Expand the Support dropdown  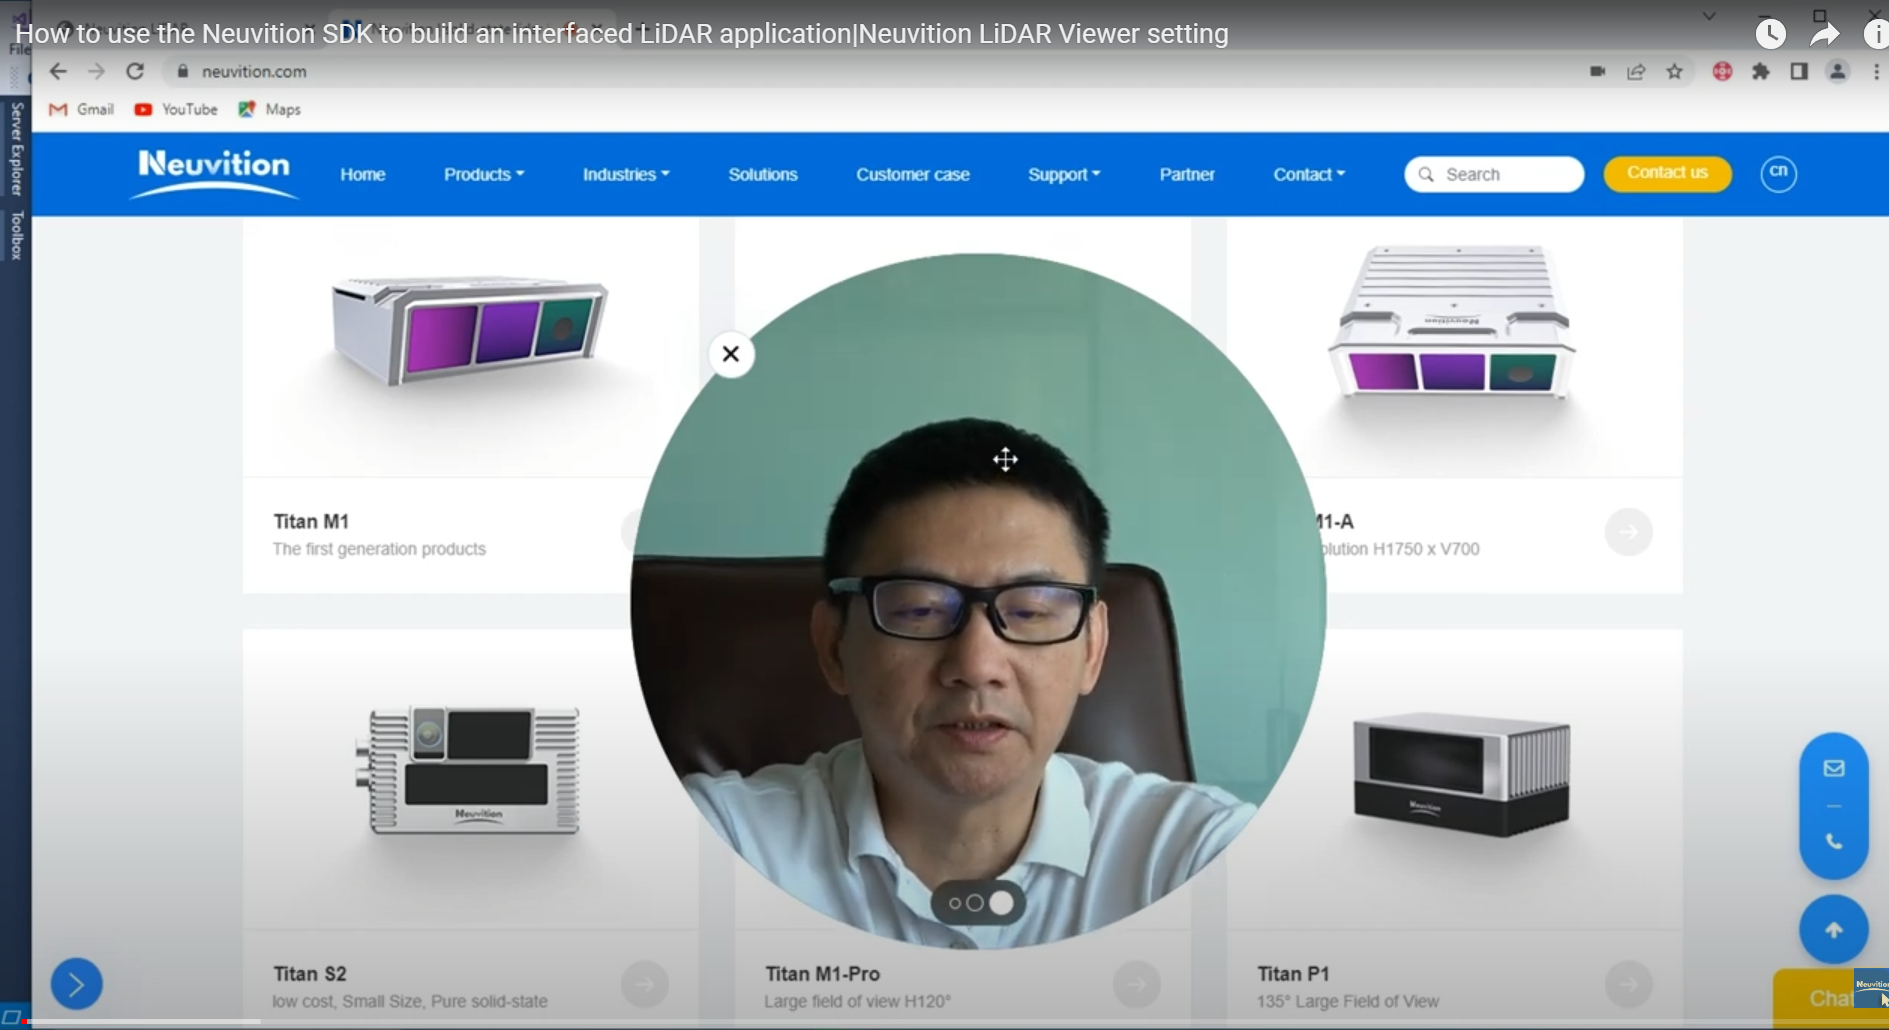click(x=1063, y=173)
